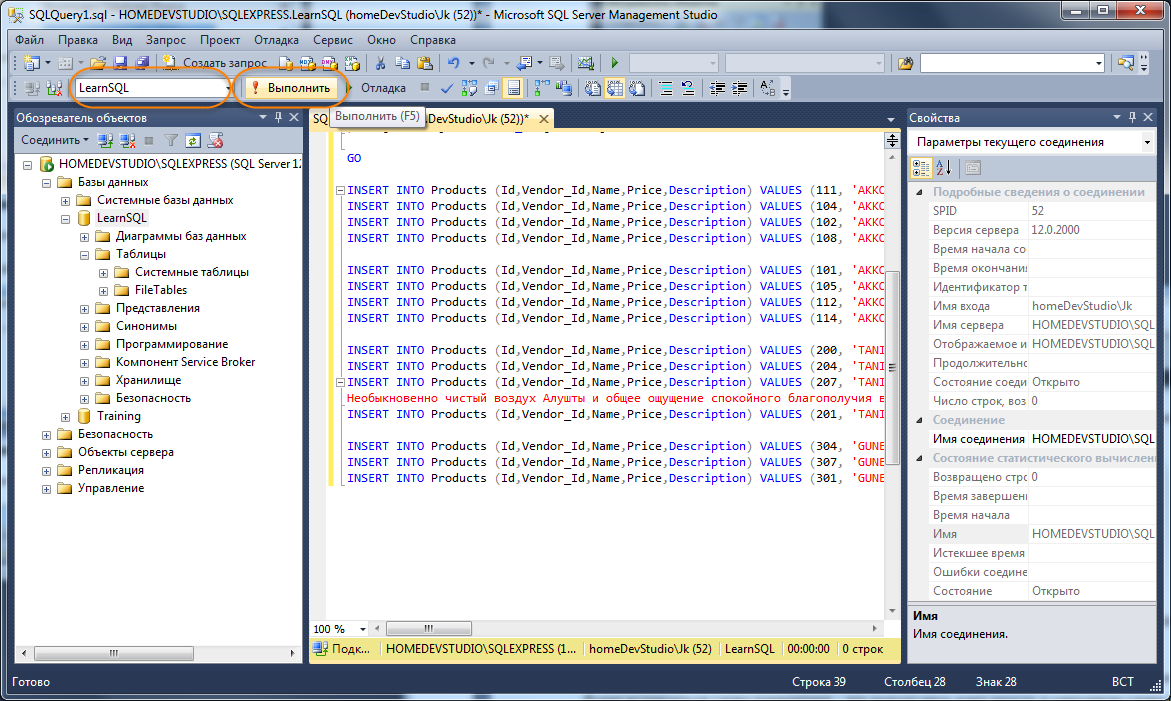Click the Disconnect icon in Object Explorer
This screenshot has height=701, width=1171.
pos(128,140)
